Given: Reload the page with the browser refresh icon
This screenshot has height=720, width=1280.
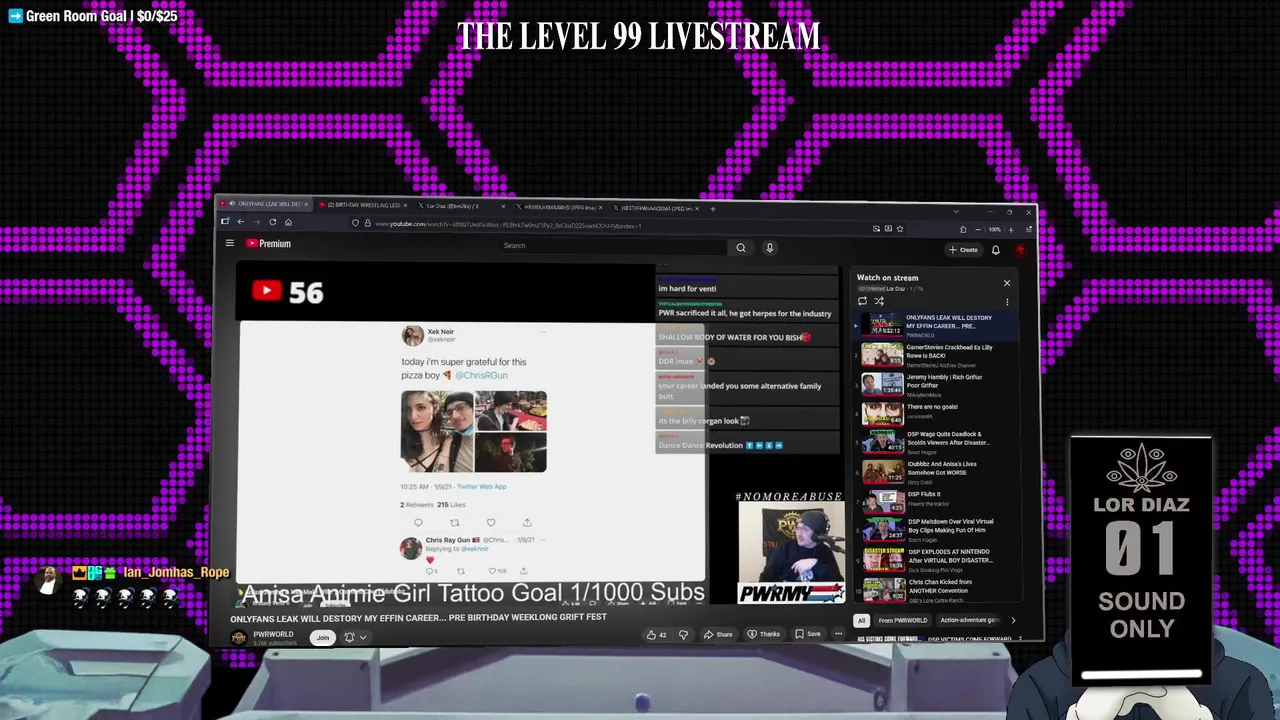Looking at the screenshot, I should coord(272,221).
